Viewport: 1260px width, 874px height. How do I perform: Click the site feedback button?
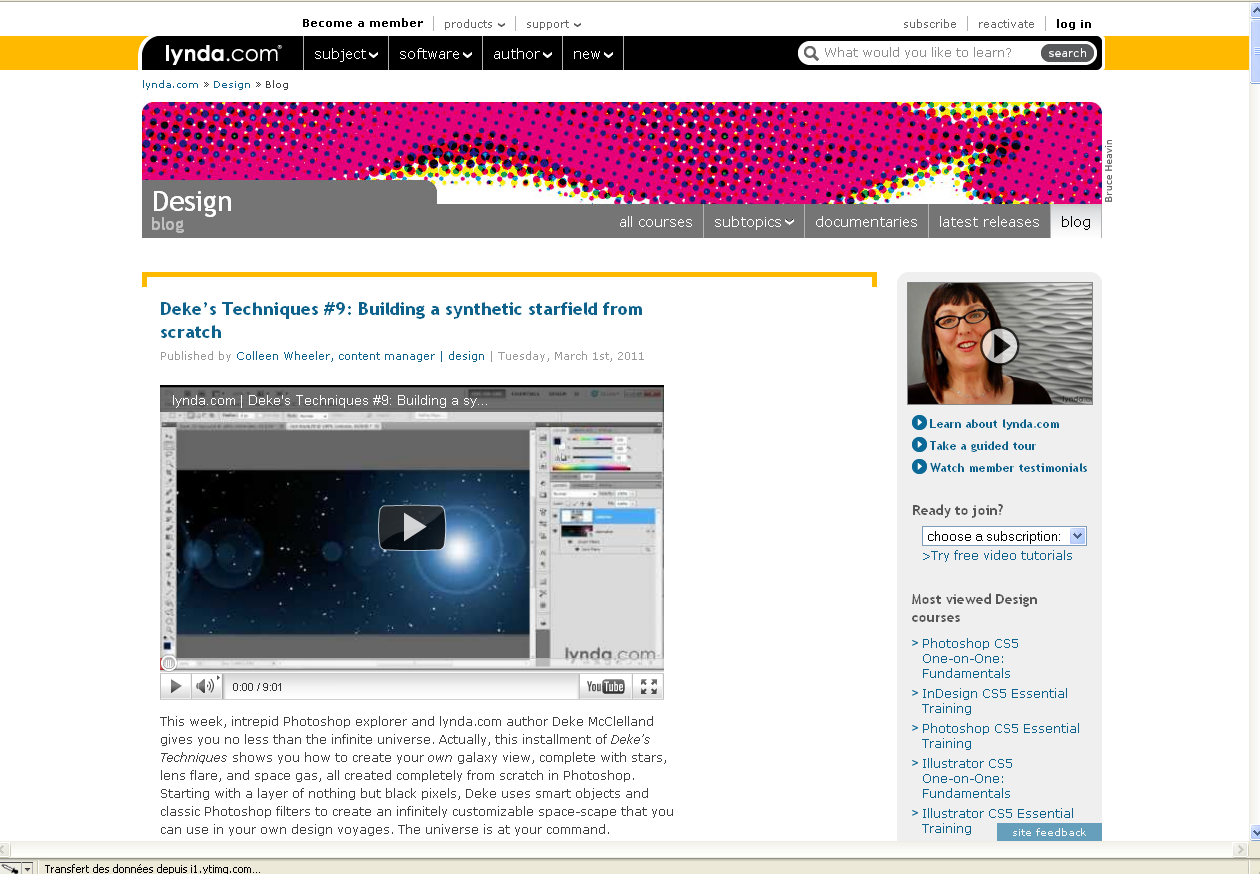tap(1049, 832)
